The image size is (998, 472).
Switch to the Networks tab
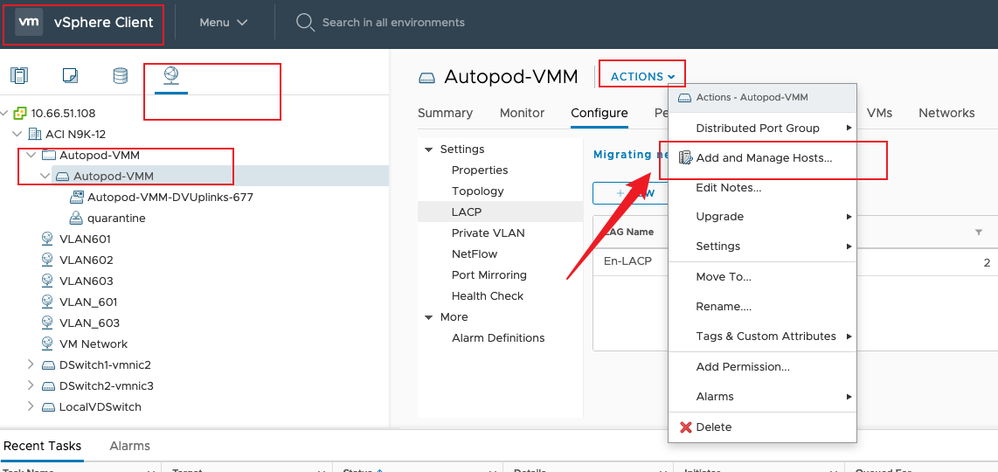click(946, 113)
